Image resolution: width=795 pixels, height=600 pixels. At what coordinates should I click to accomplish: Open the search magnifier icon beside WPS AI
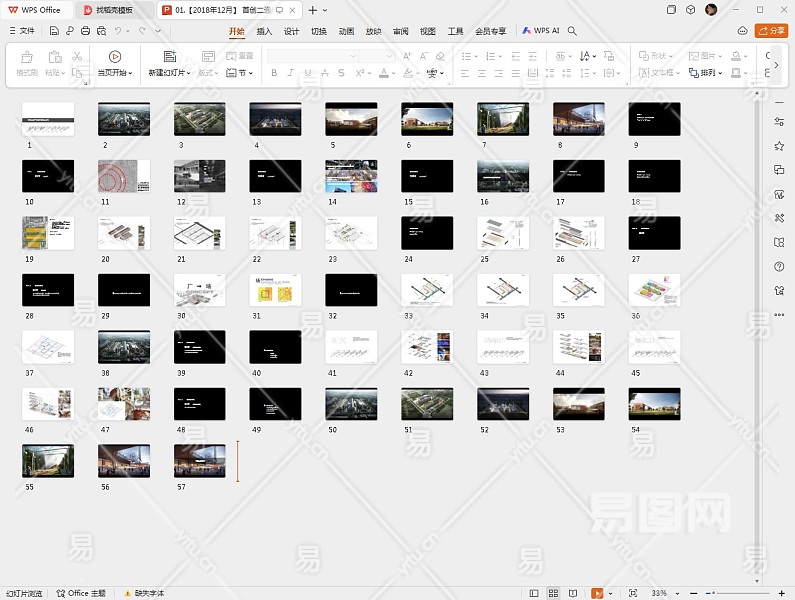572,31
